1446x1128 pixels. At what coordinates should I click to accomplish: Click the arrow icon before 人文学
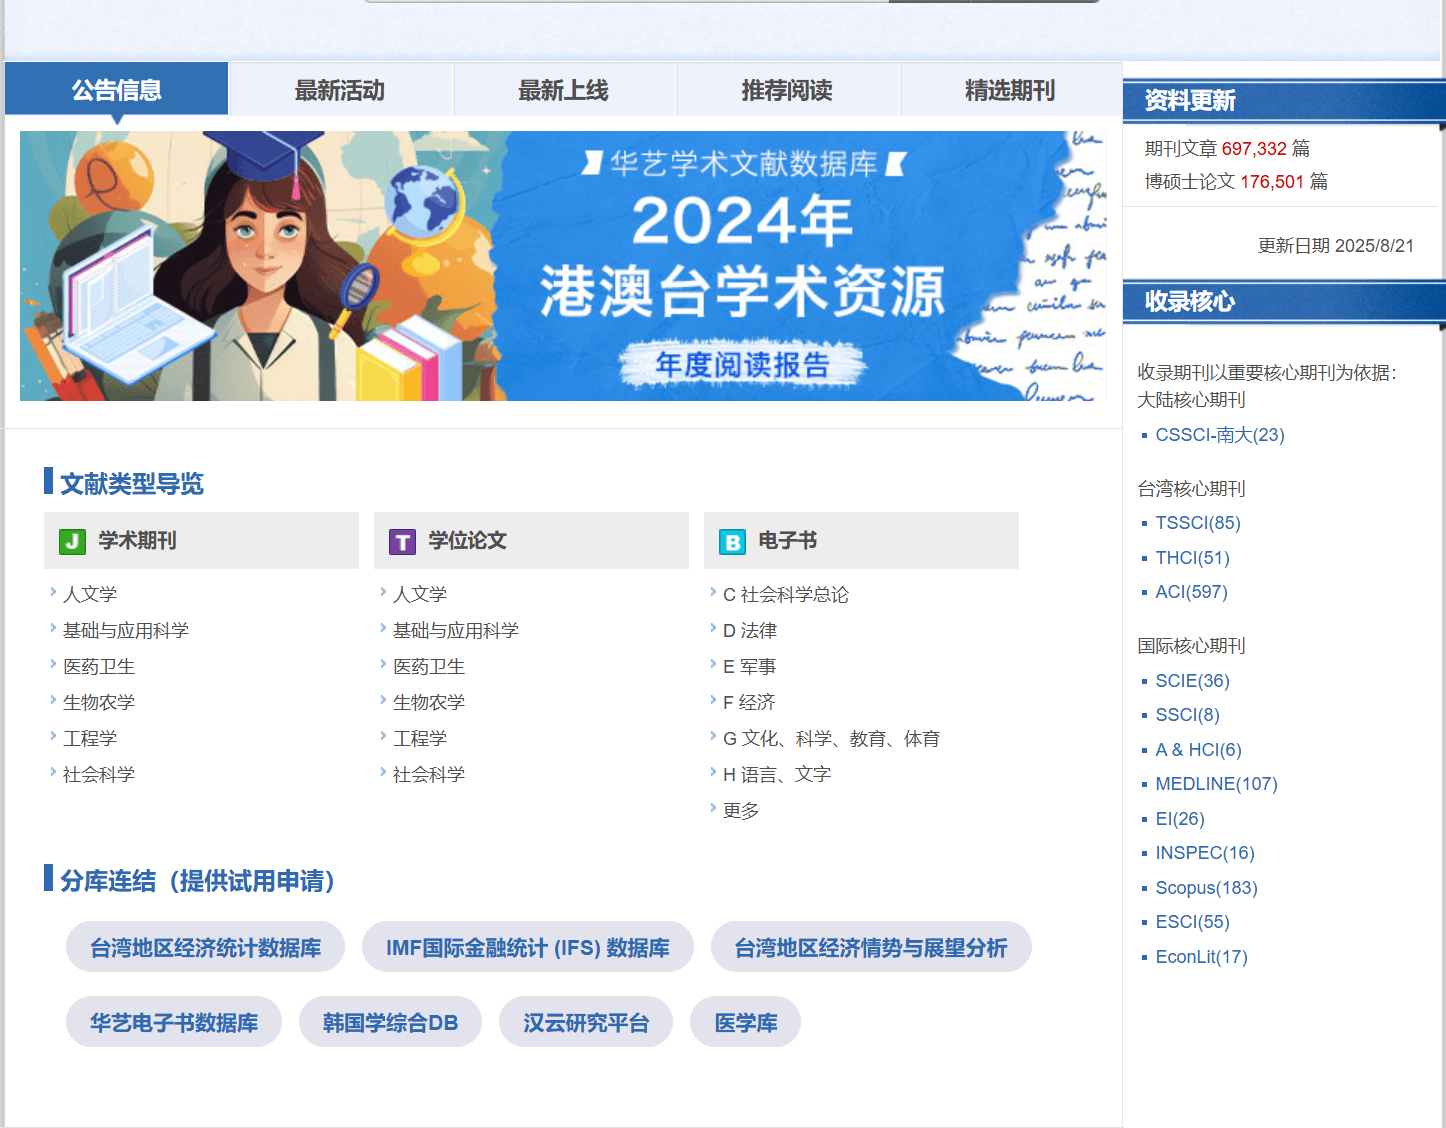pos(52,592)
